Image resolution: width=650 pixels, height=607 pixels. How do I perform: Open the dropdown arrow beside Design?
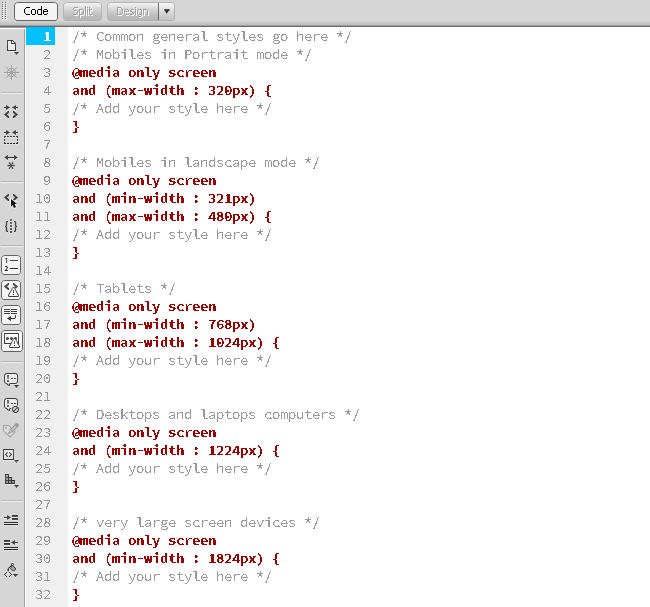click(x=166, y=12)
